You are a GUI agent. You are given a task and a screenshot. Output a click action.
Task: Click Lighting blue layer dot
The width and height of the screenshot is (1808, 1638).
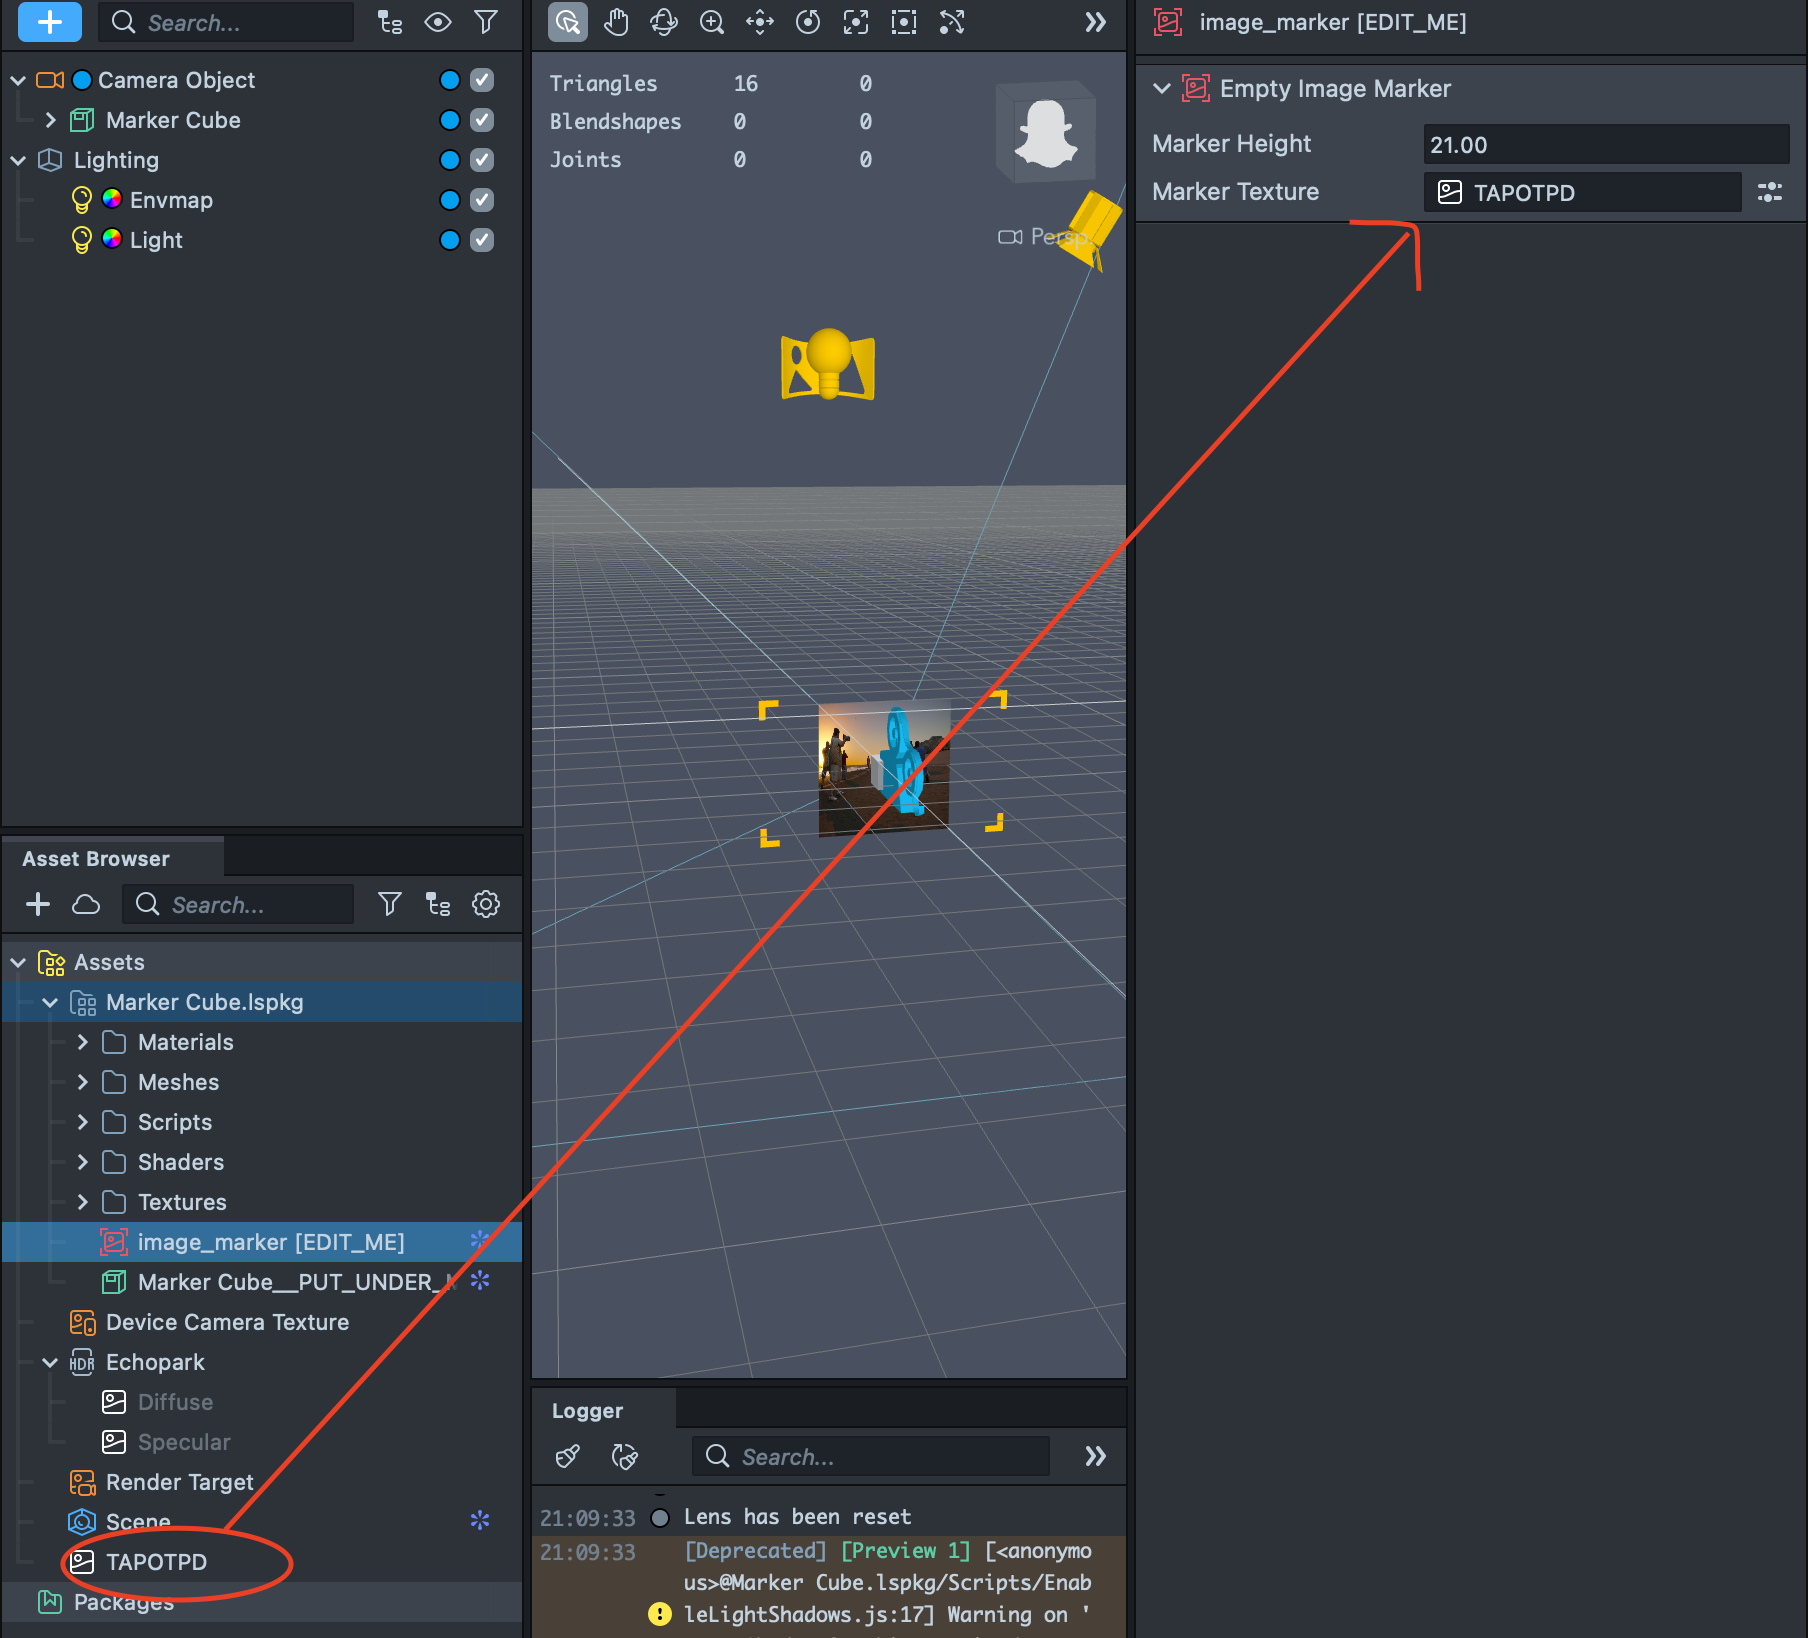450,160
